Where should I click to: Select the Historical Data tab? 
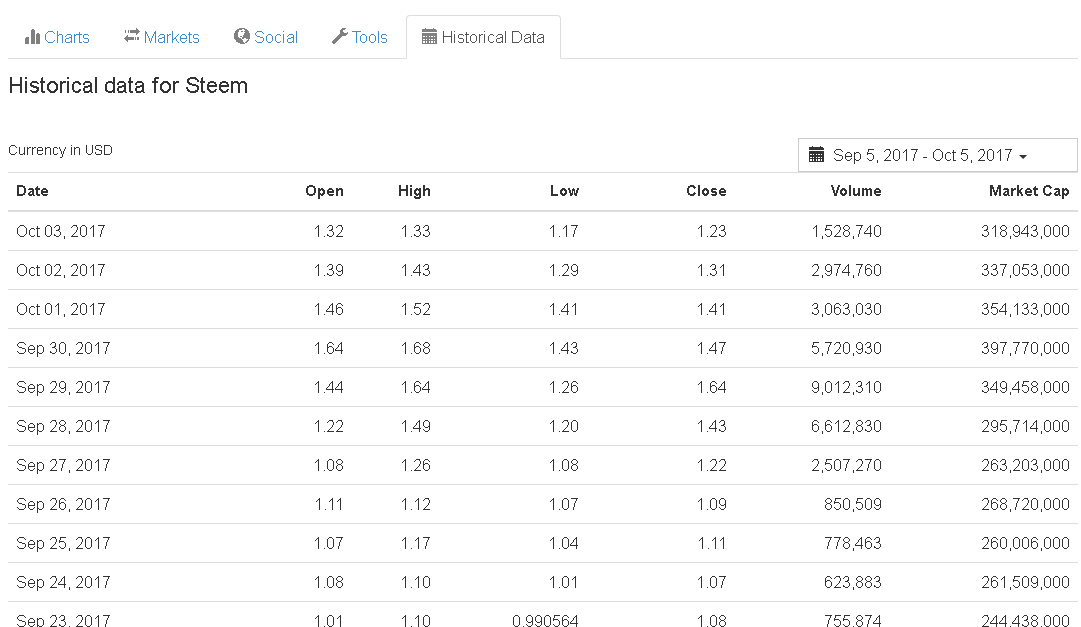tap(483, 37)
